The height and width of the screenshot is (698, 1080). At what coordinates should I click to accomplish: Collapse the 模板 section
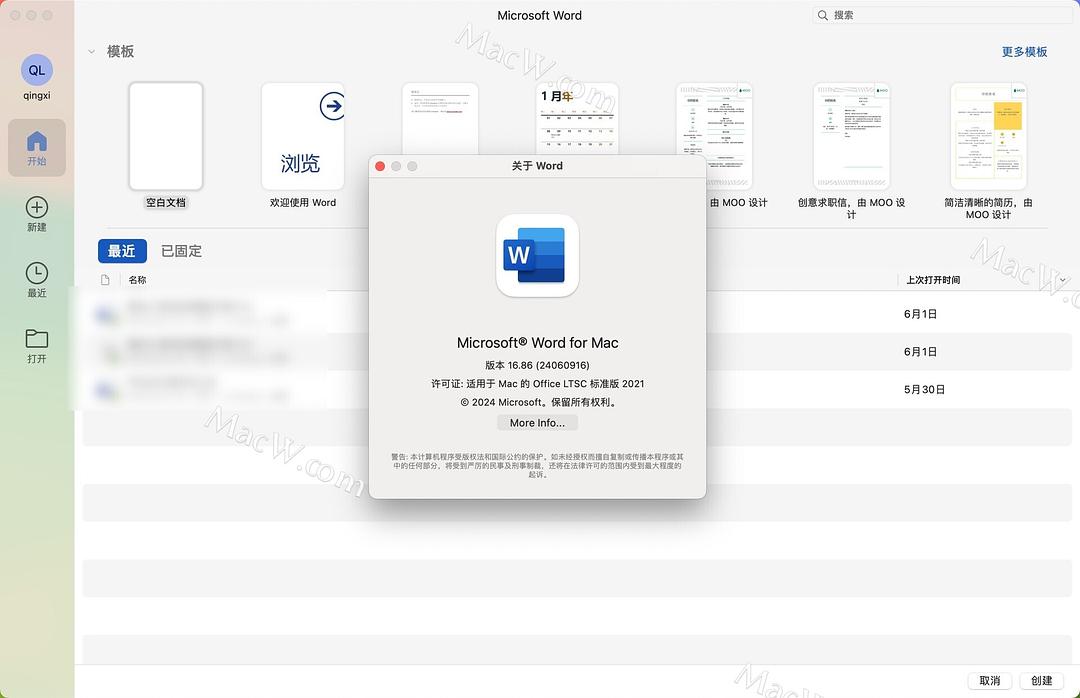tap(92, 52)
